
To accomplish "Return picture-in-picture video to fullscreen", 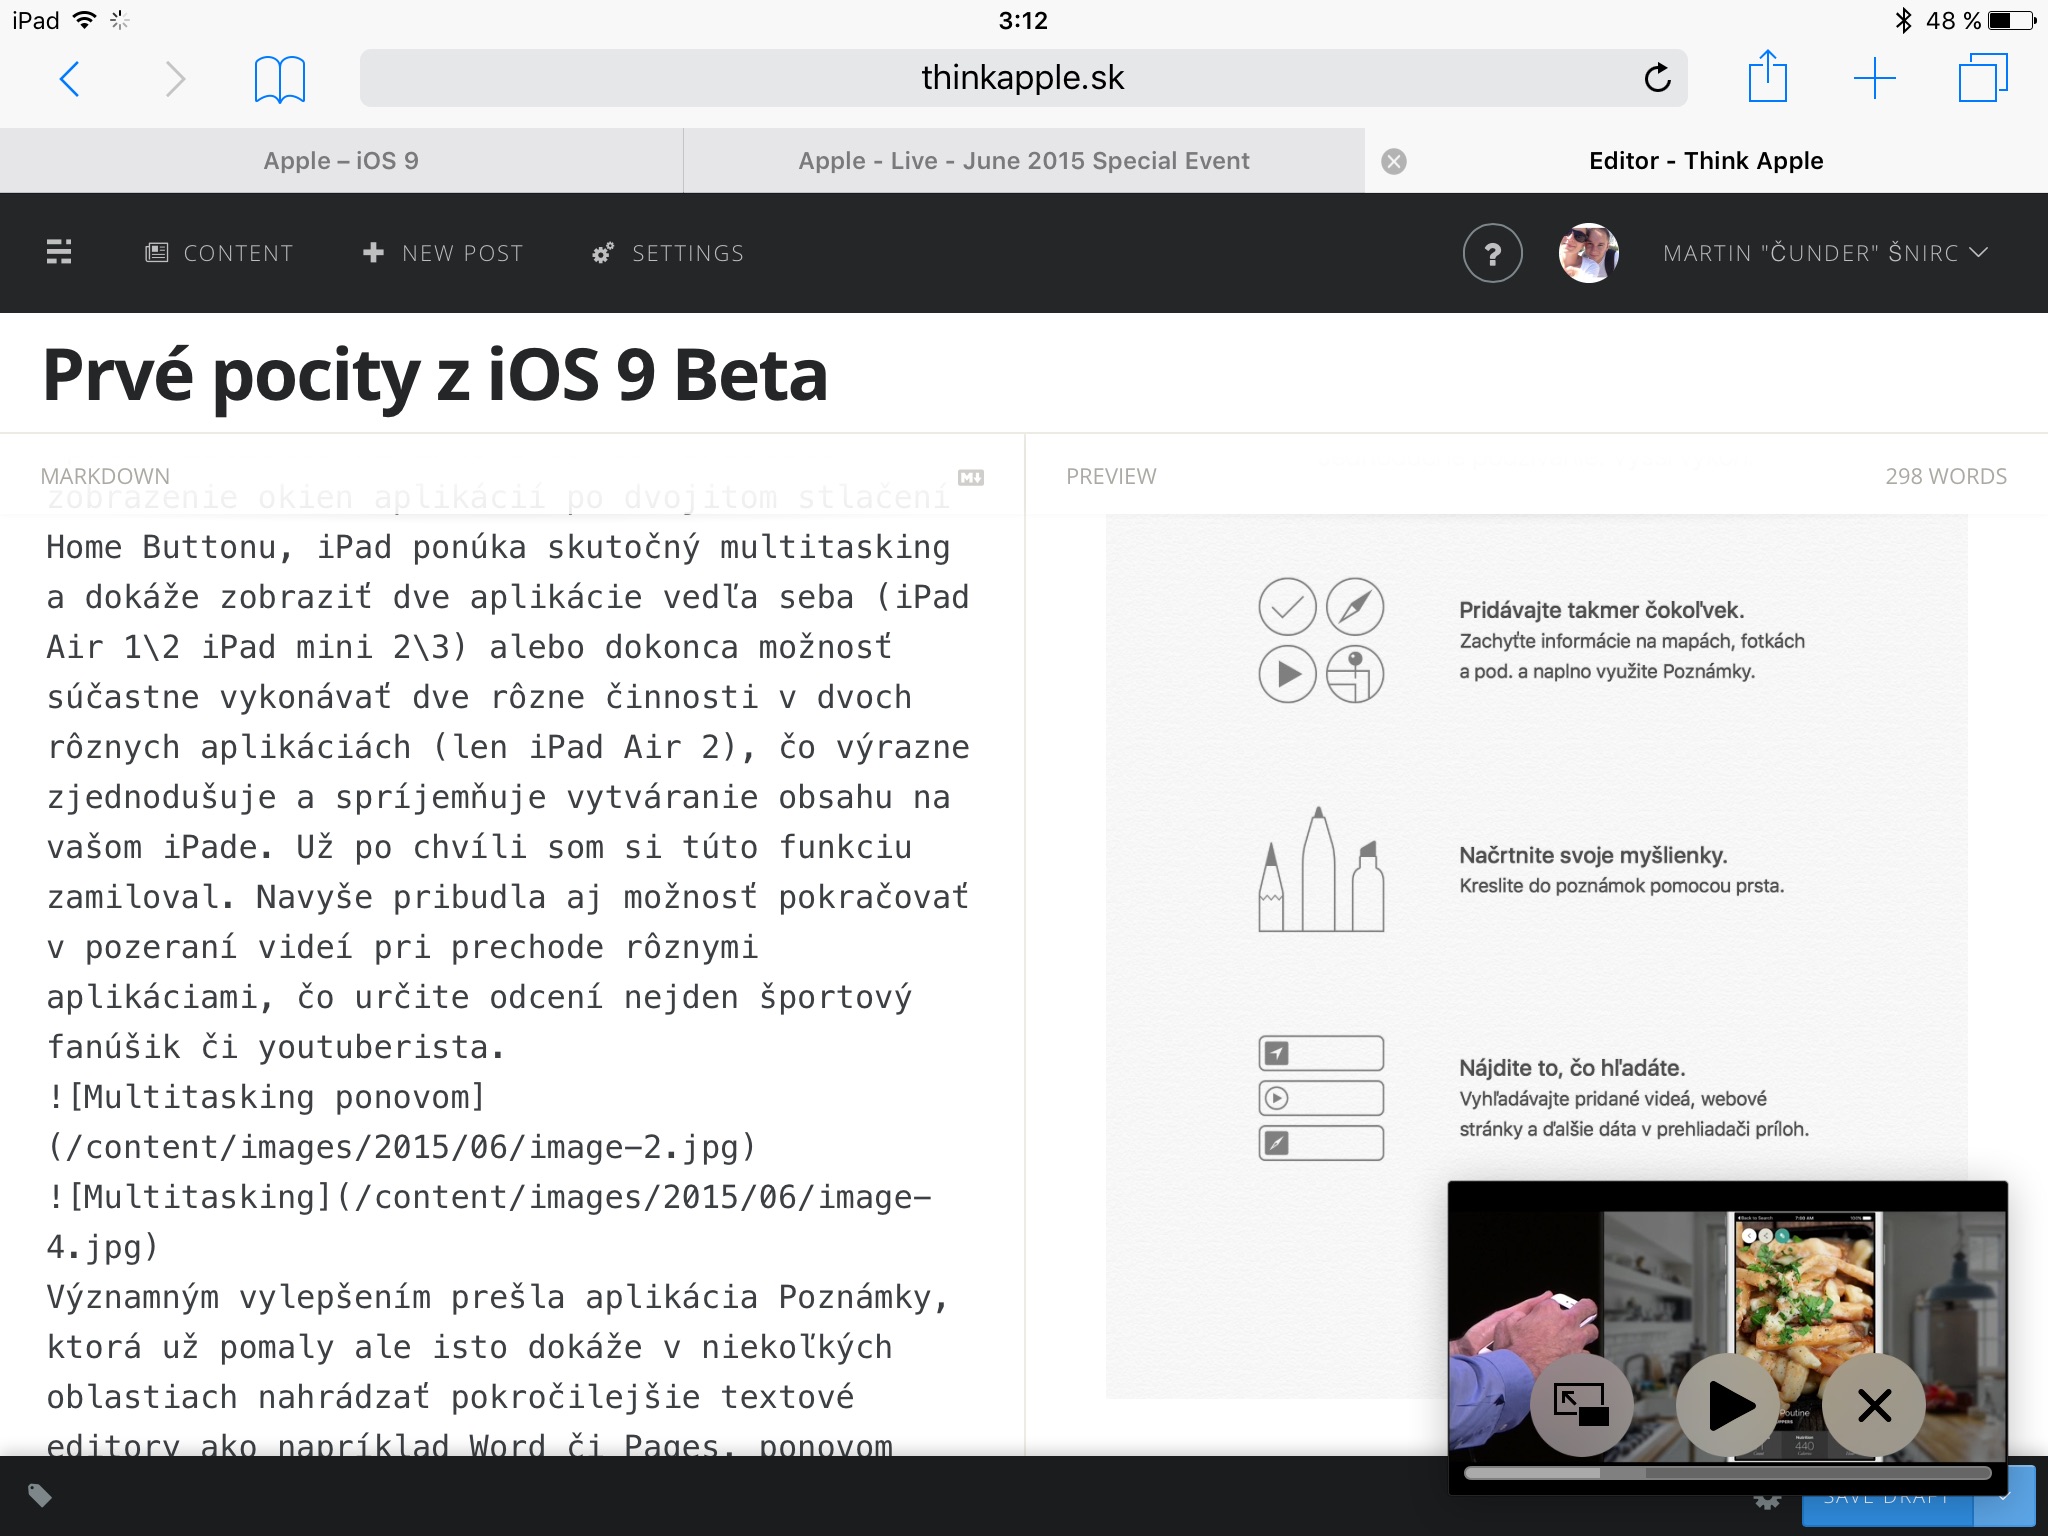I will tap(1581, 1405).
